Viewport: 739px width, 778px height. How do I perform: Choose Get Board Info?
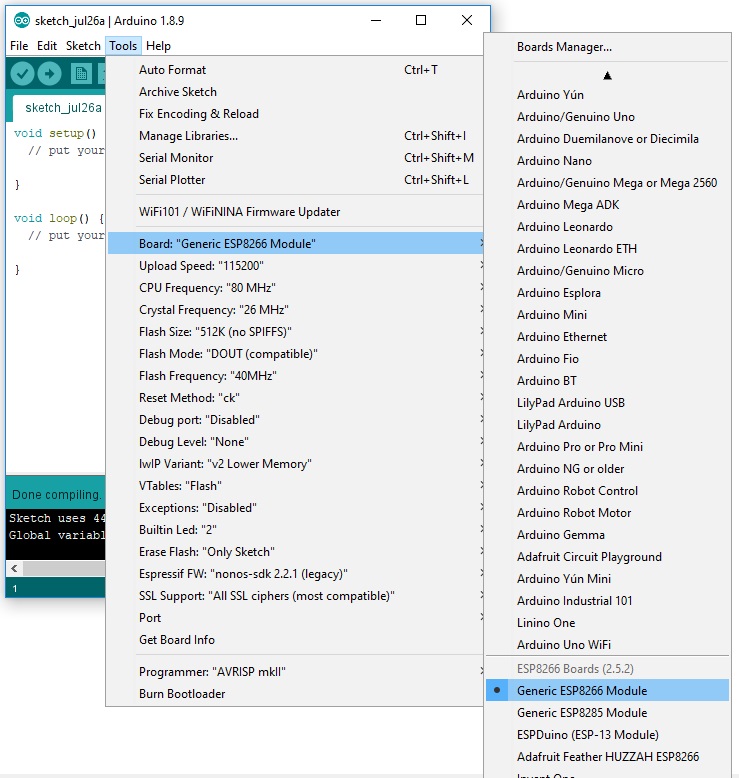pos(295,639)
